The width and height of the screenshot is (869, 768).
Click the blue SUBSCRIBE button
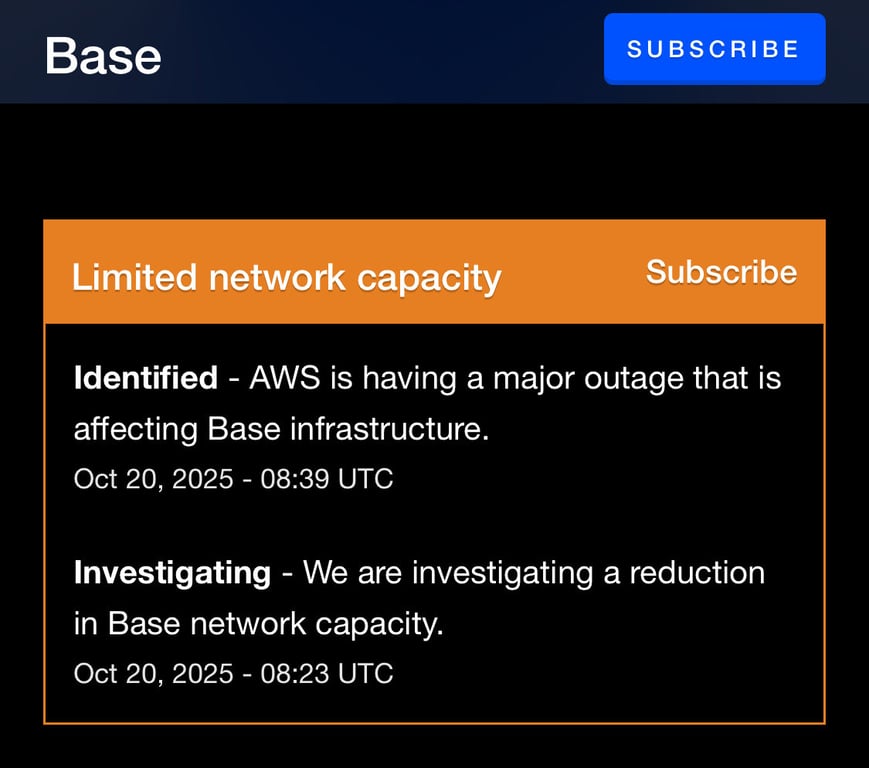tap(714, 49)
